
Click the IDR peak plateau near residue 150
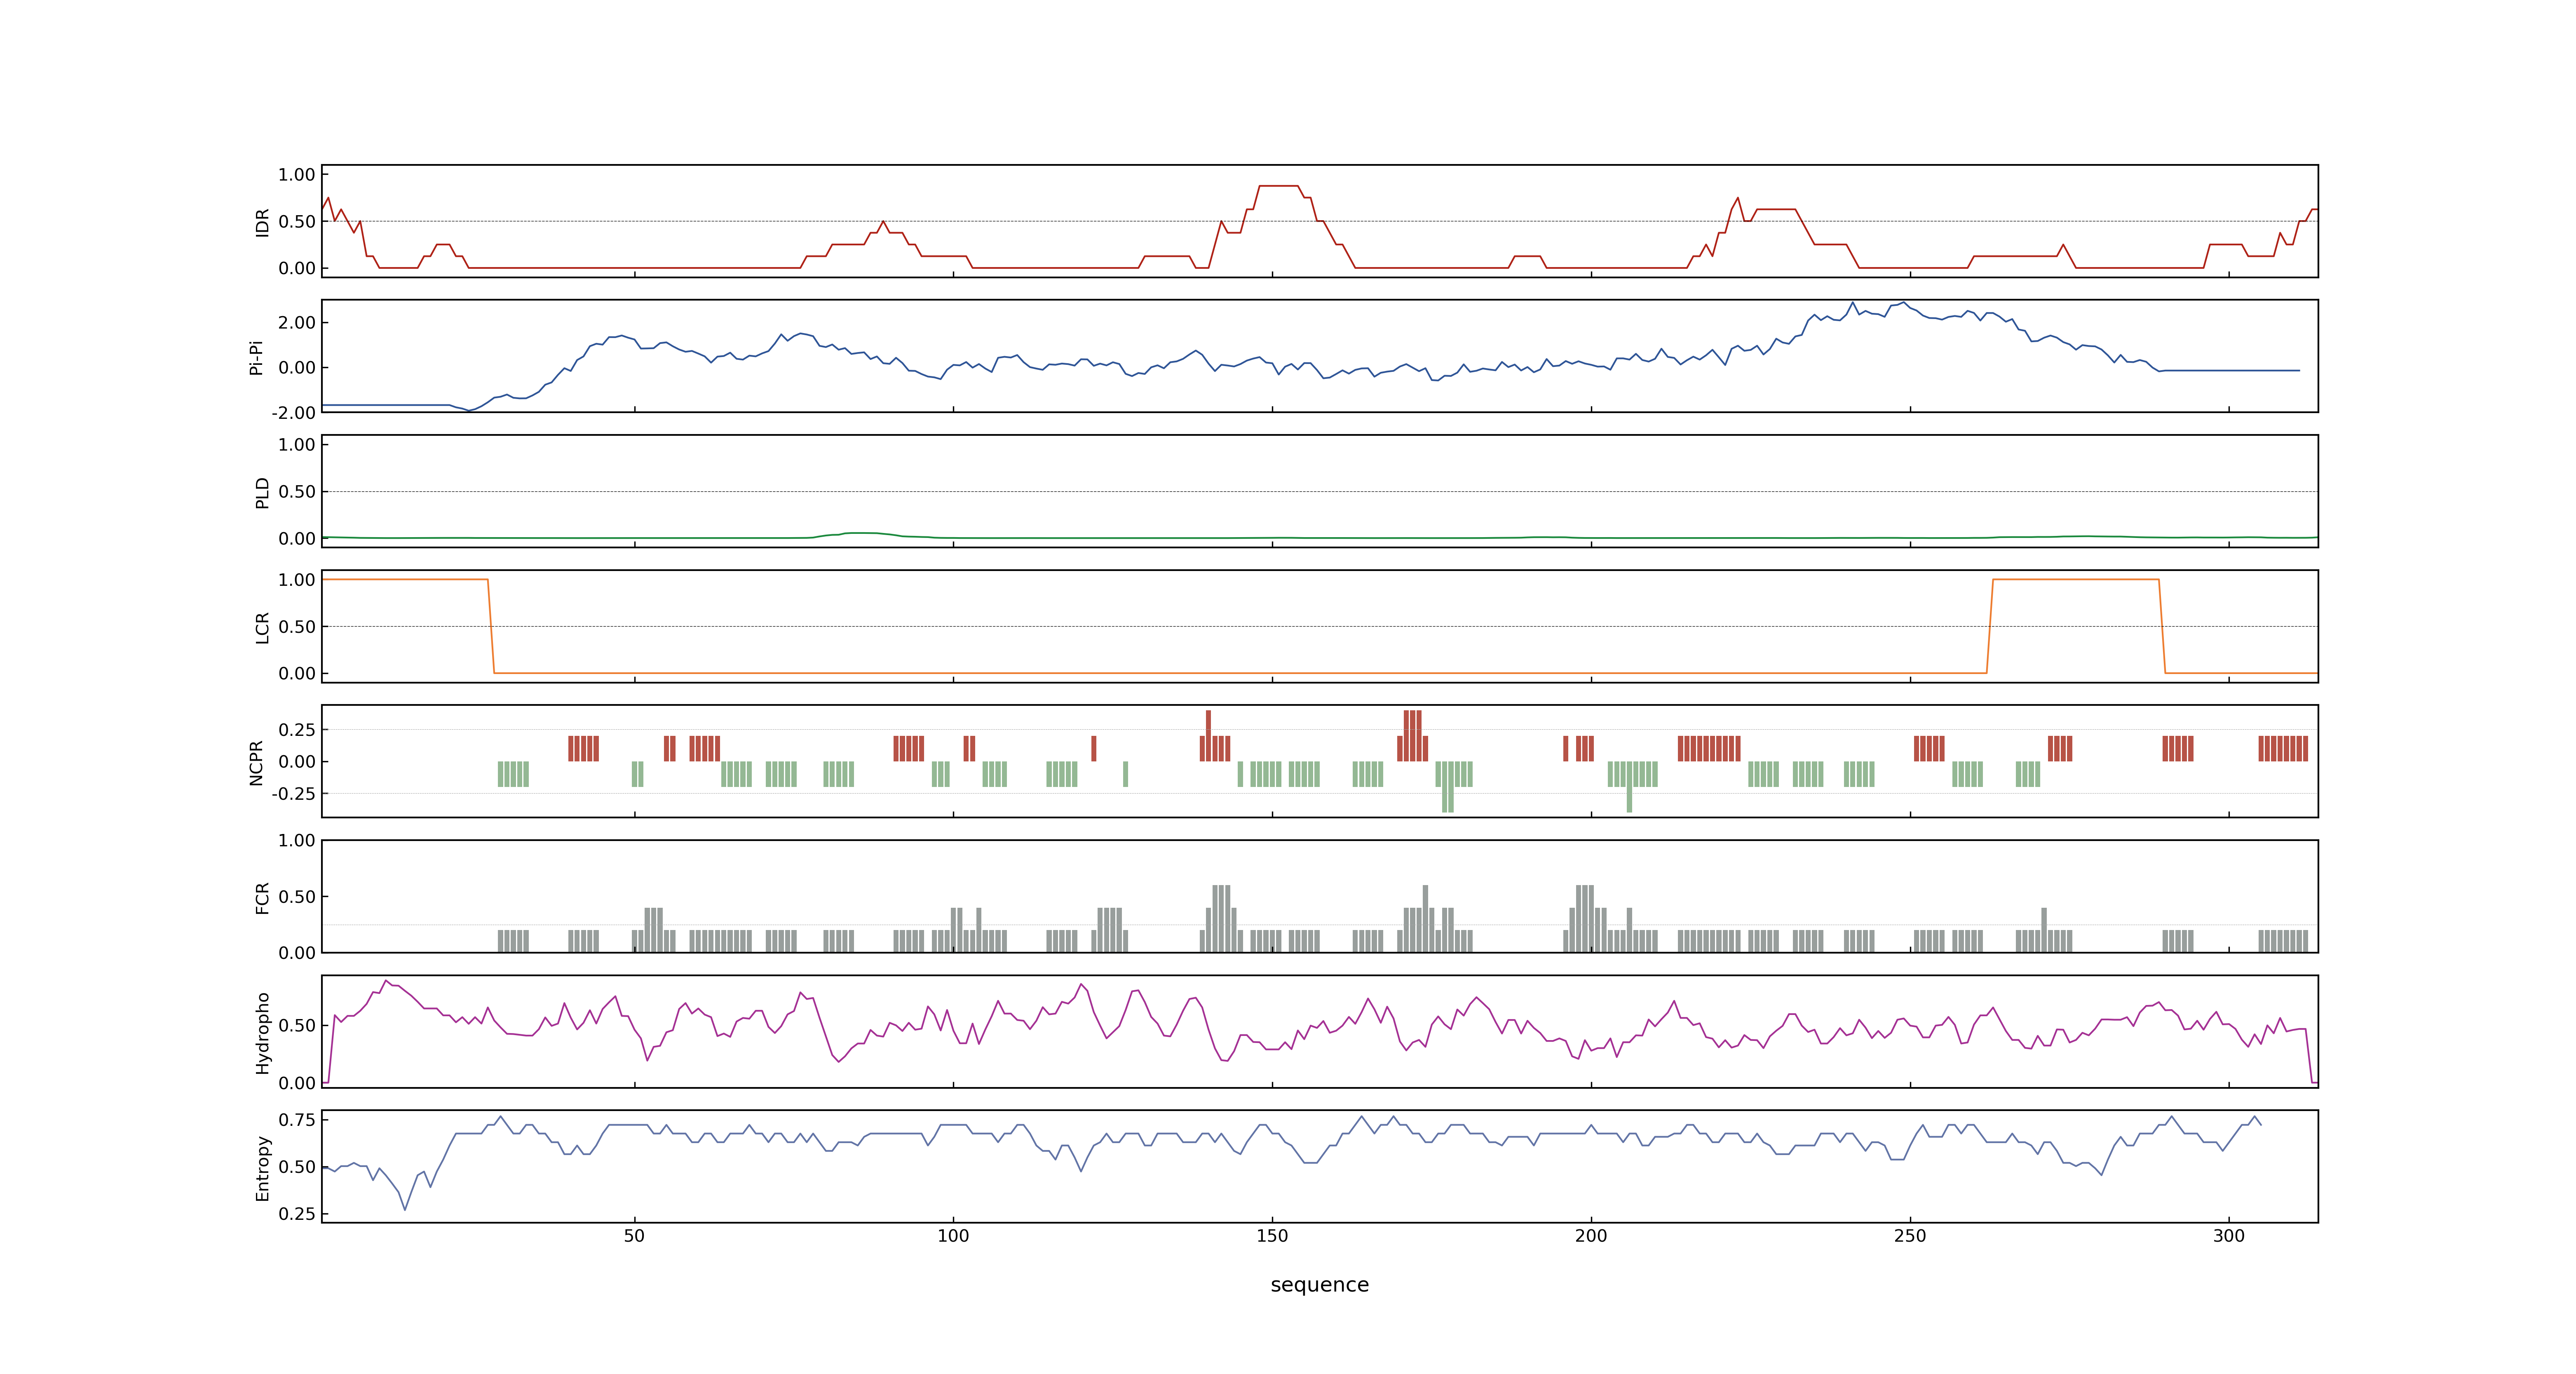pos(1278,186)
